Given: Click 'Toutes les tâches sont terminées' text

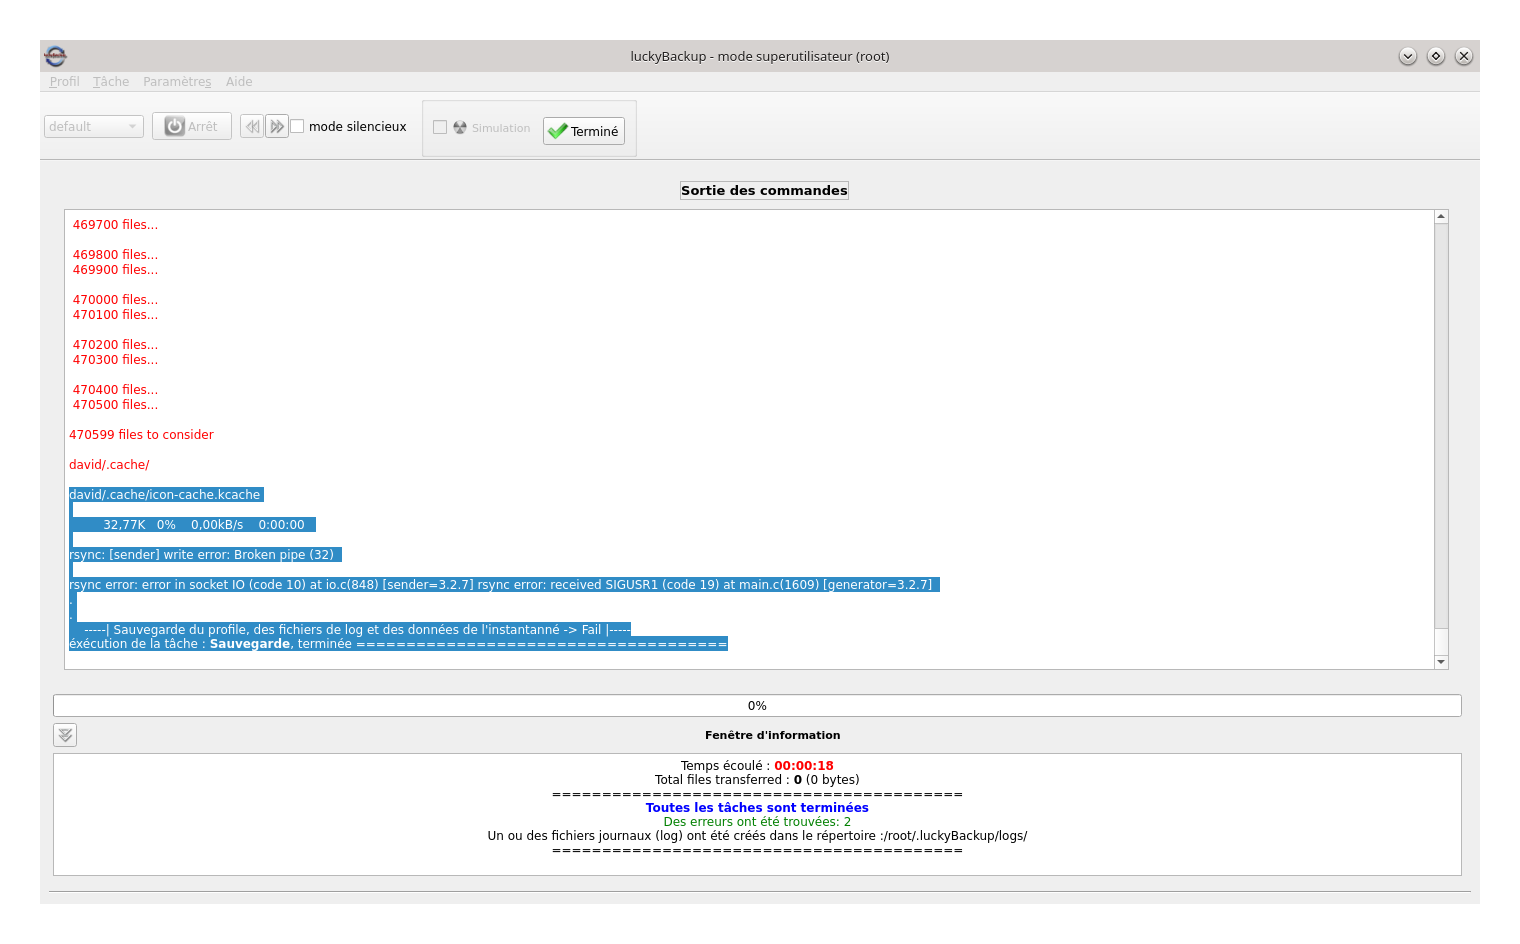Looking at the screenshot, I should point(757,808).
